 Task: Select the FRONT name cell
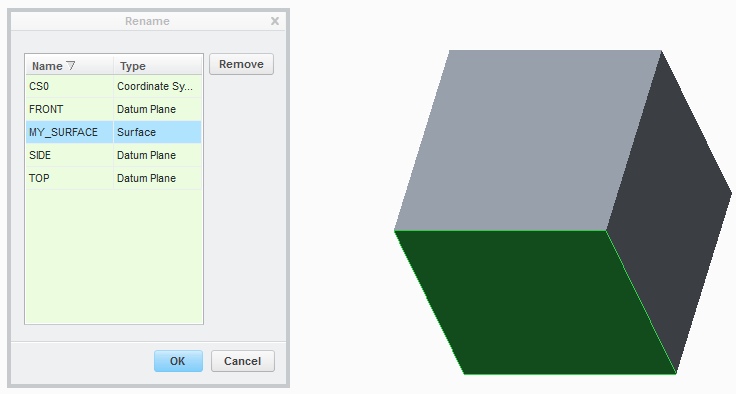(x=69, y=109)
